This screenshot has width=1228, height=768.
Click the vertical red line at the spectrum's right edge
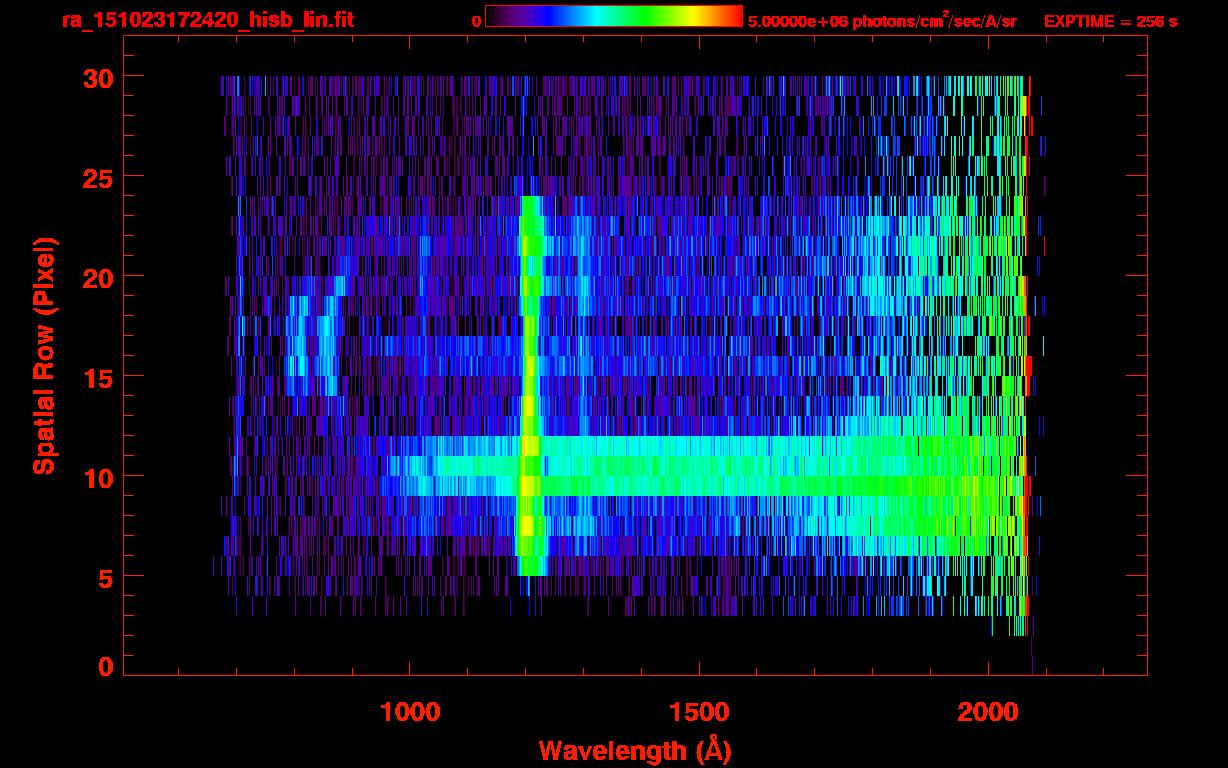pos(1029,346)
